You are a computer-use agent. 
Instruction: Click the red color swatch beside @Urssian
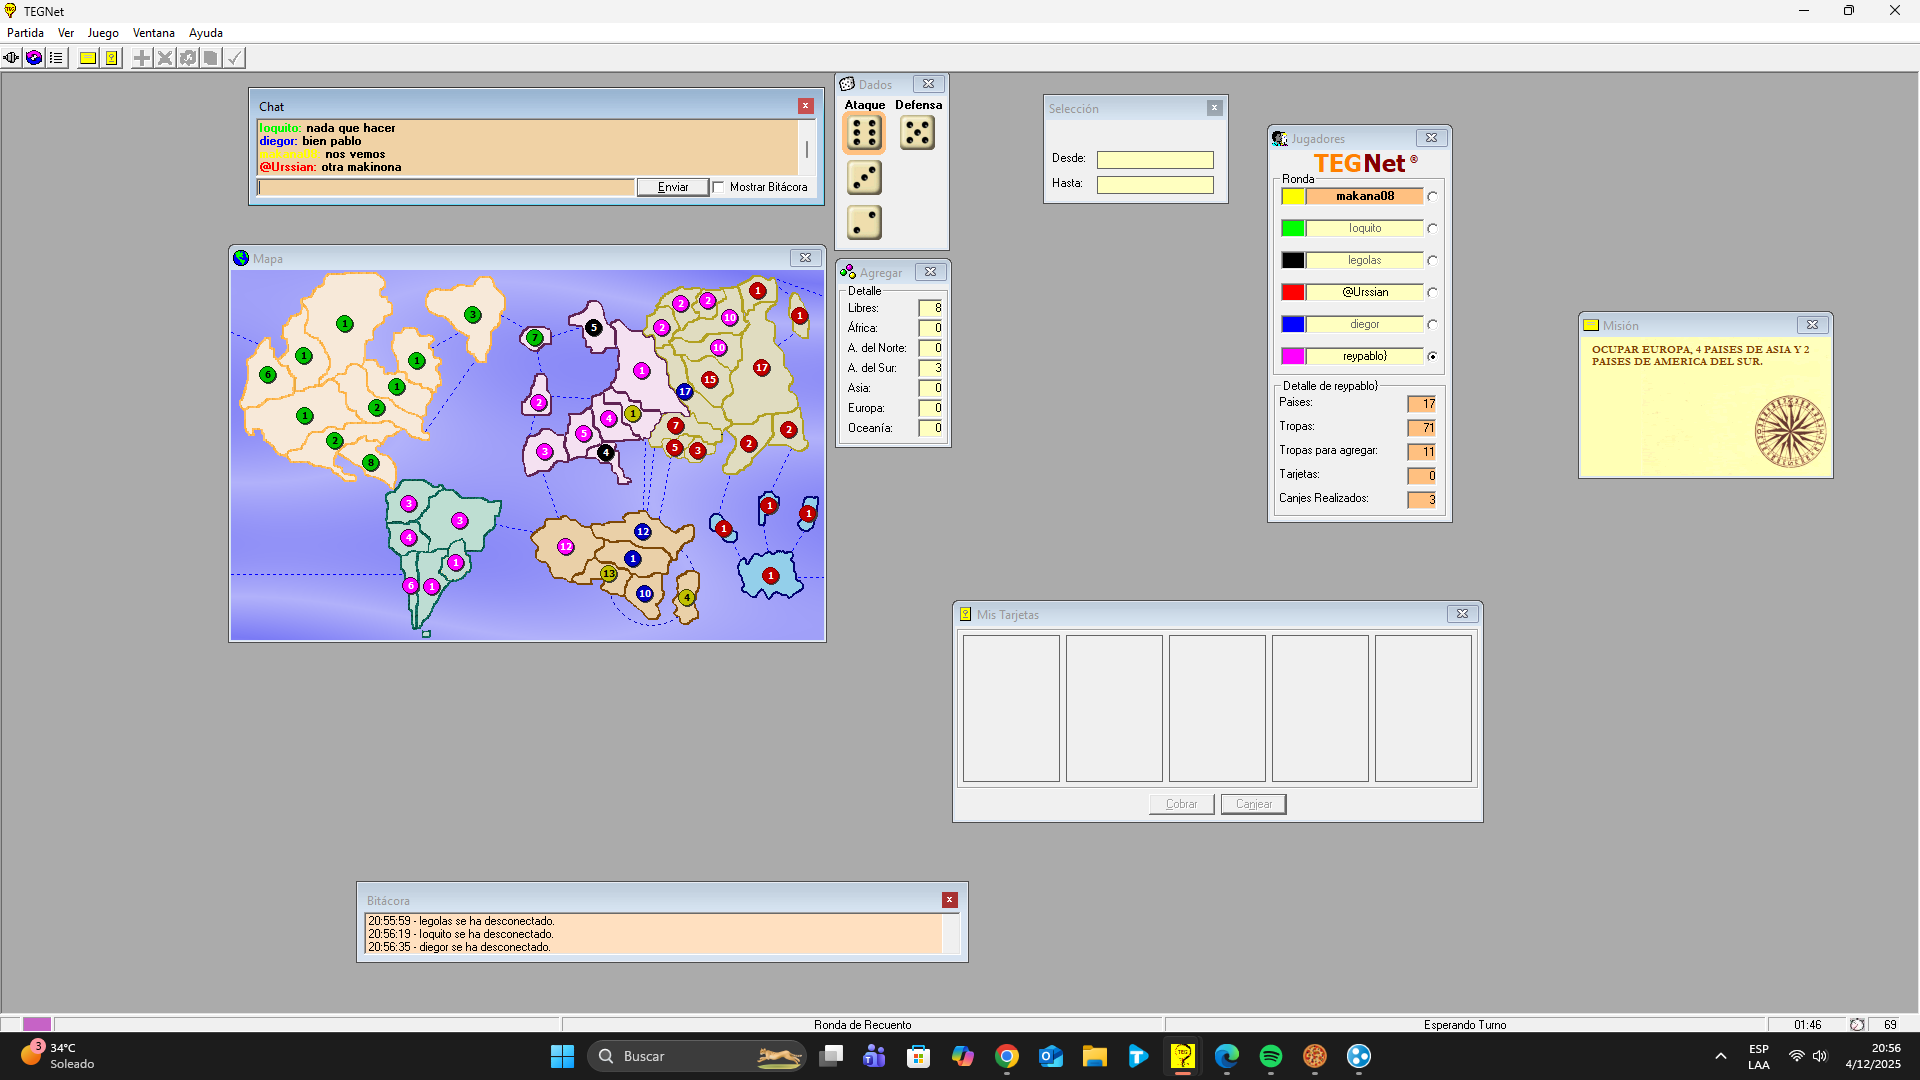tap(1292, 292)
